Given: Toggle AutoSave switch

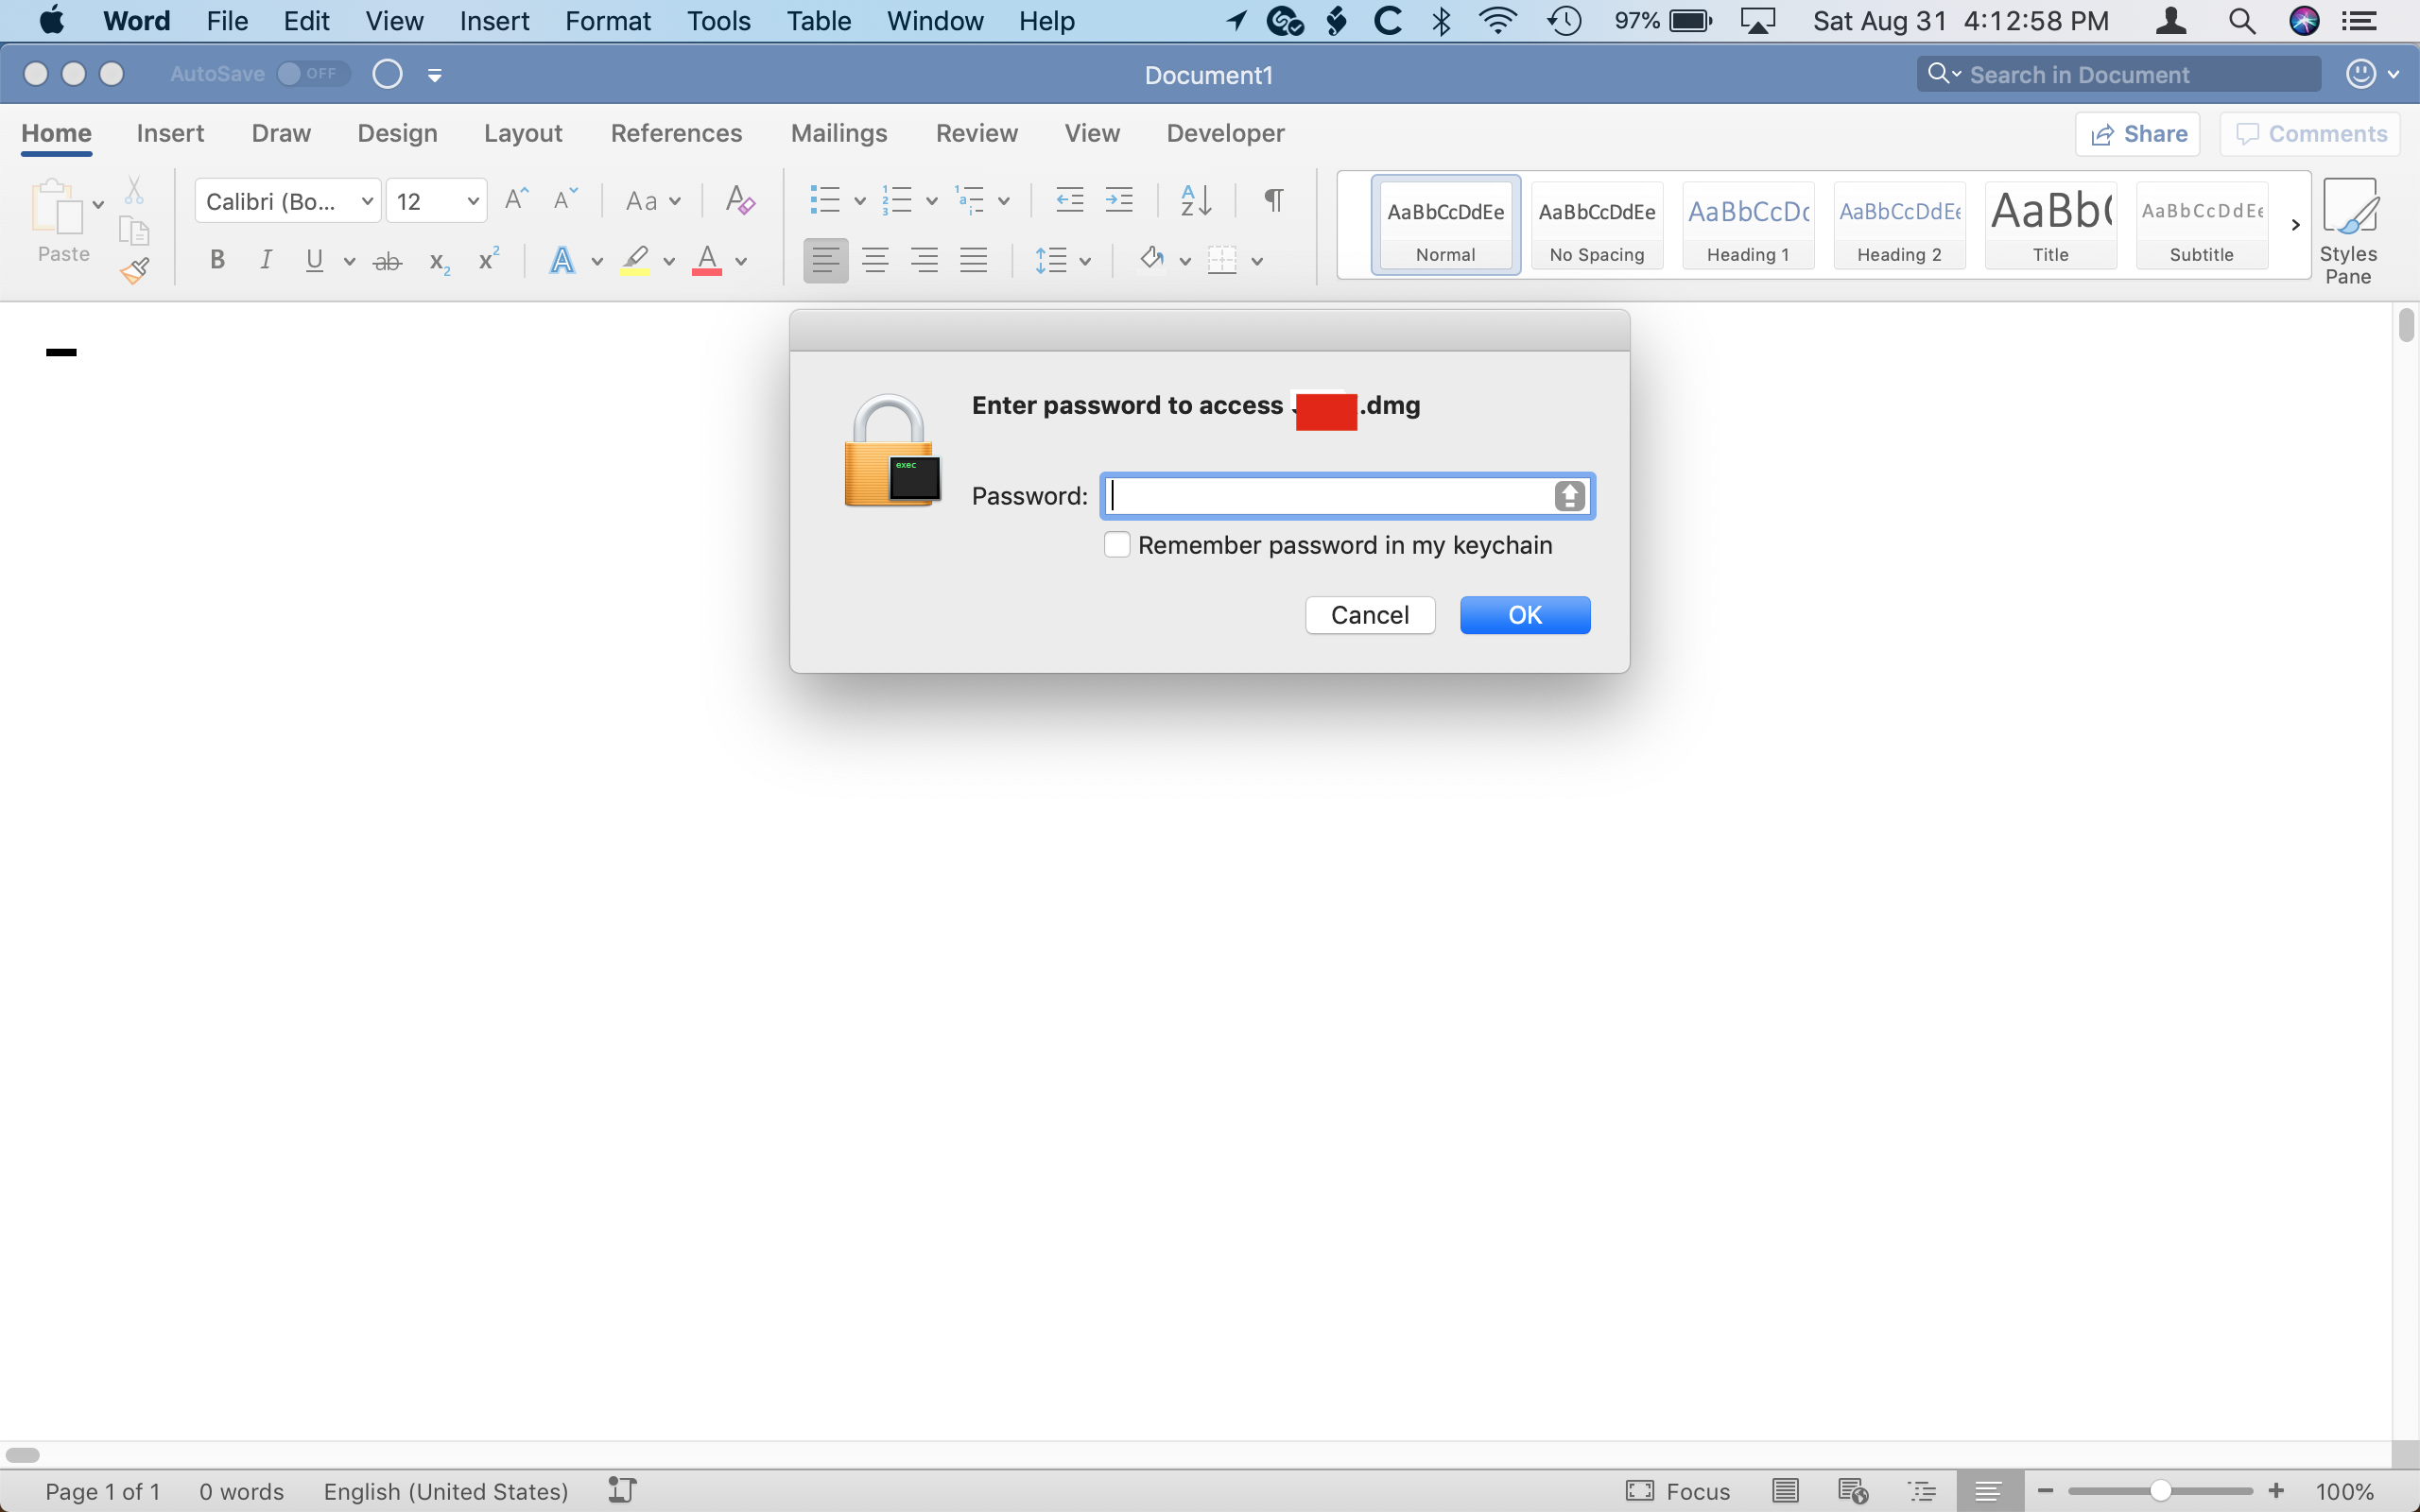Looking at the screenshot, I should click(313, 74).
